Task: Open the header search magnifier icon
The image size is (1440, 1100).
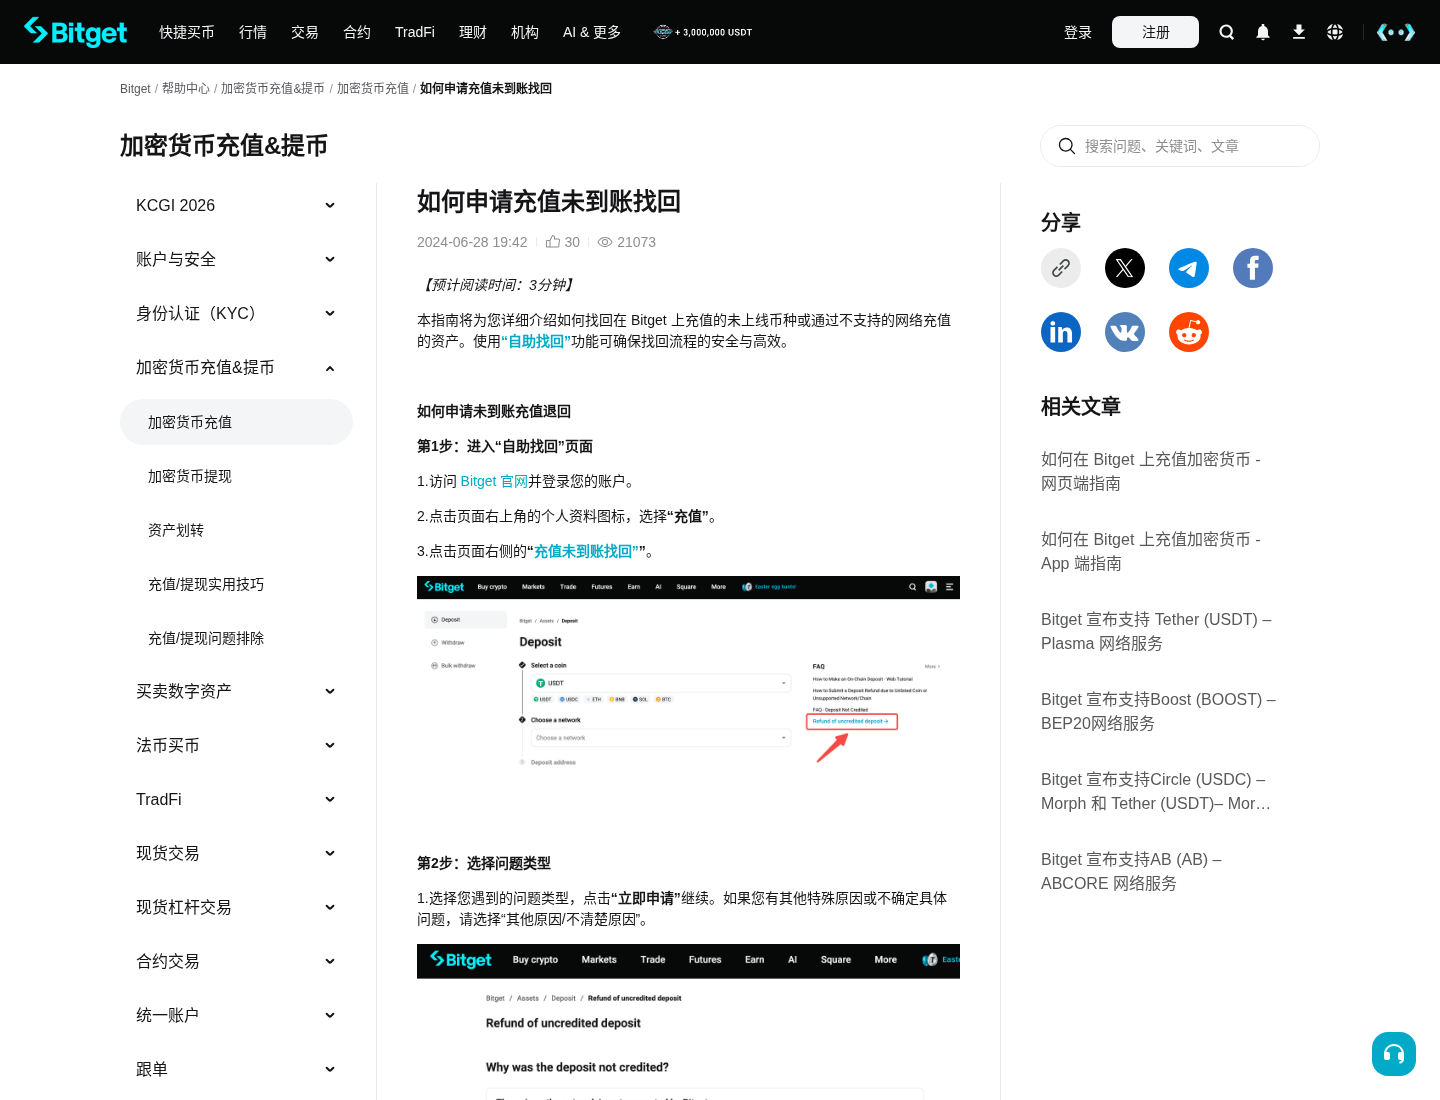Action: tap(1227, 32)
